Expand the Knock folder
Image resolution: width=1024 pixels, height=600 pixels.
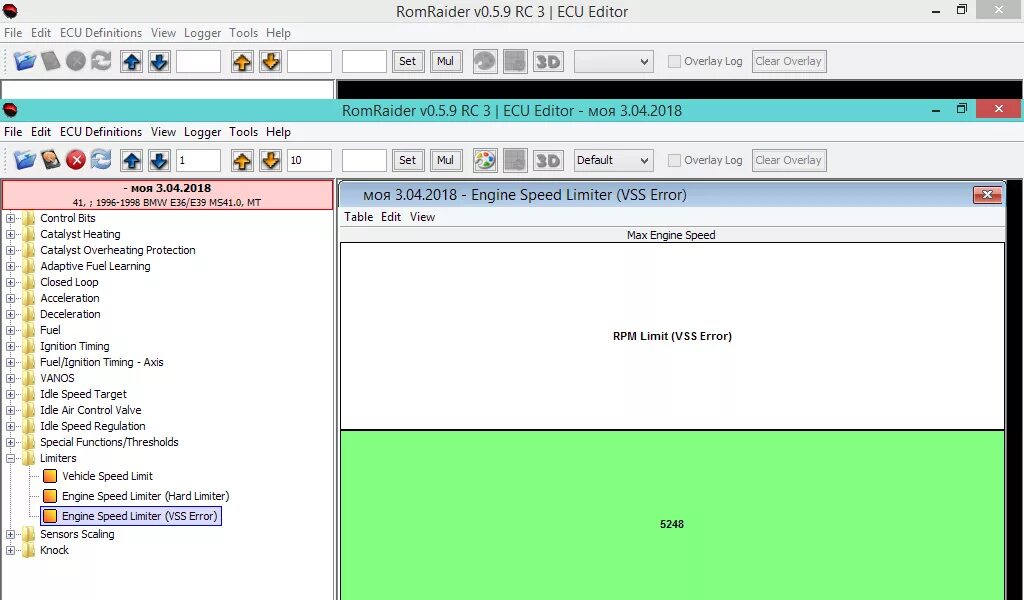click(10, 550)
